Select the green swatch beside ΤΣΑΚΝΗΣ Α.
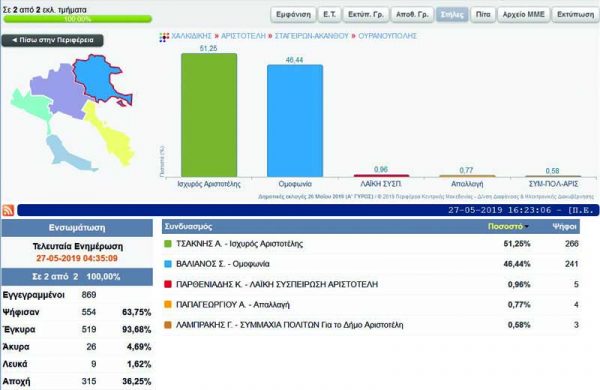This screenshot has height=390, width=600. pyautogui.click(x=168, y=244)
